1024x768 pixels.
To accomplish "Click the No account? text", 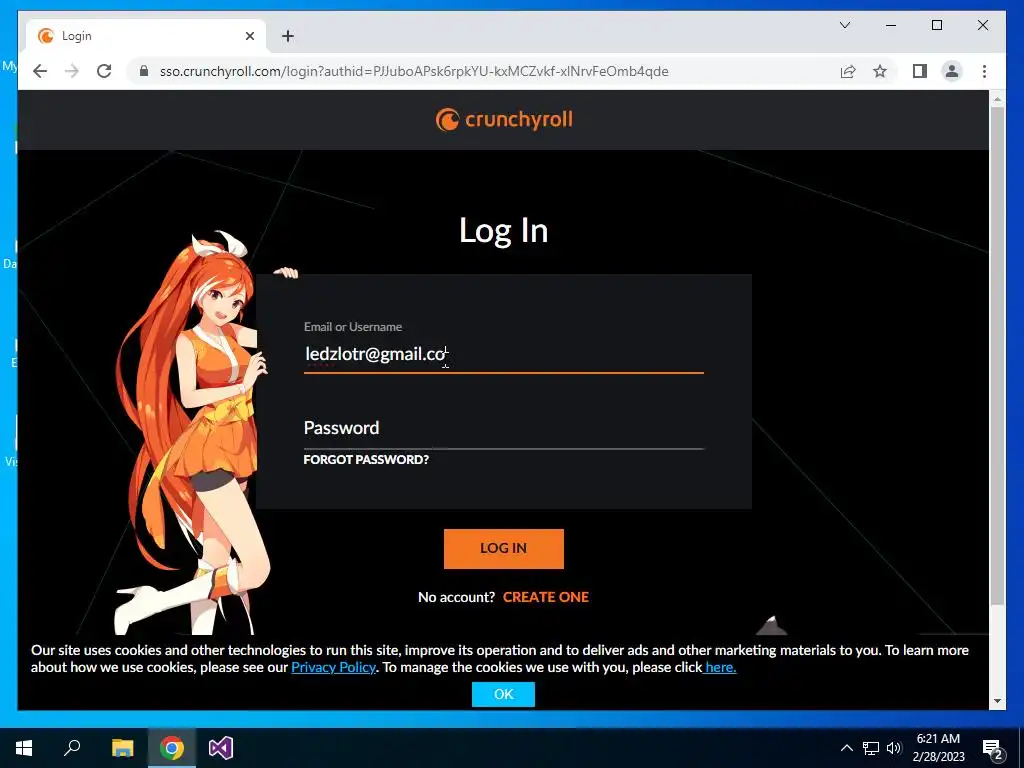I will 456,597.
